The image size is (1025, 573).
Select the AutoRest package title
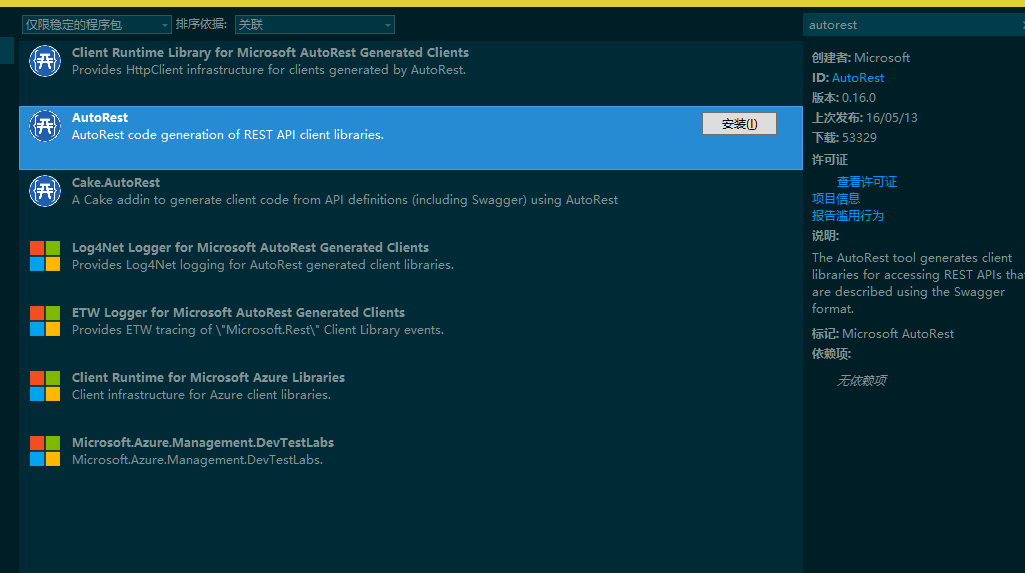(99, 118)
